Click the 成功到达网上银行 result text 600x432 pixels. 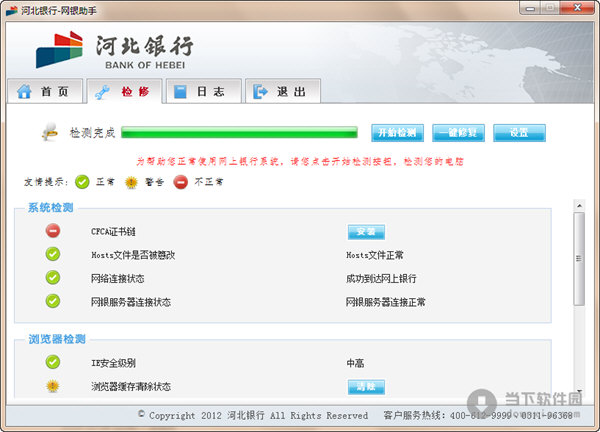[x=381, y=279]
